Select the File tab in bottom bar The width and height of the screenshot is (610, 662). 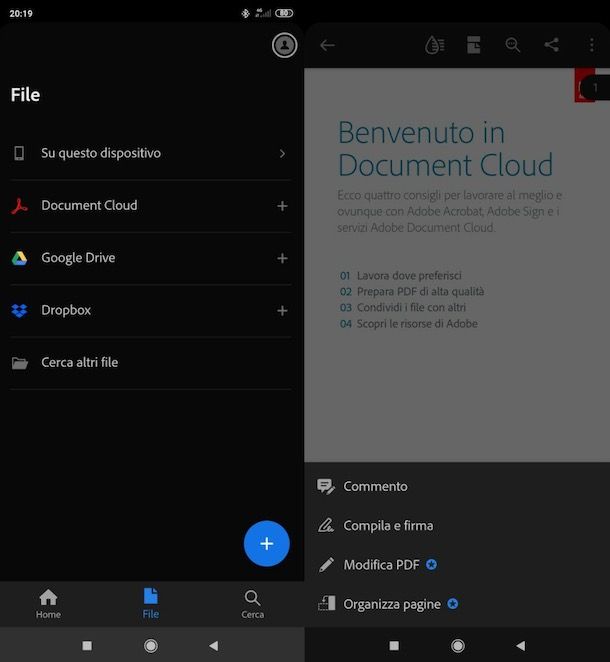click(151, 604)
